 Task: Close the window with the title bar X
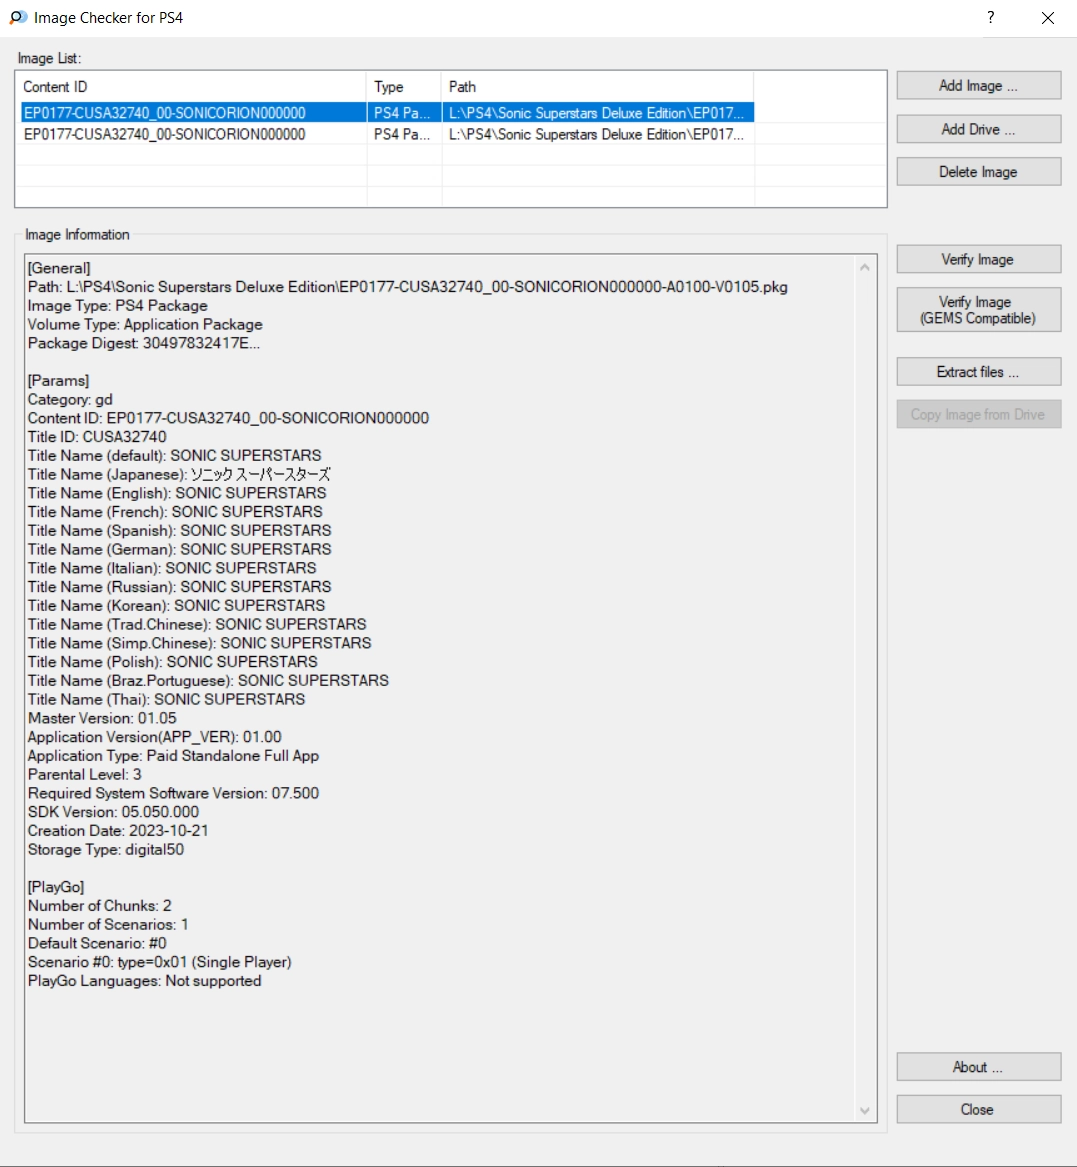tap(1047, 18)
